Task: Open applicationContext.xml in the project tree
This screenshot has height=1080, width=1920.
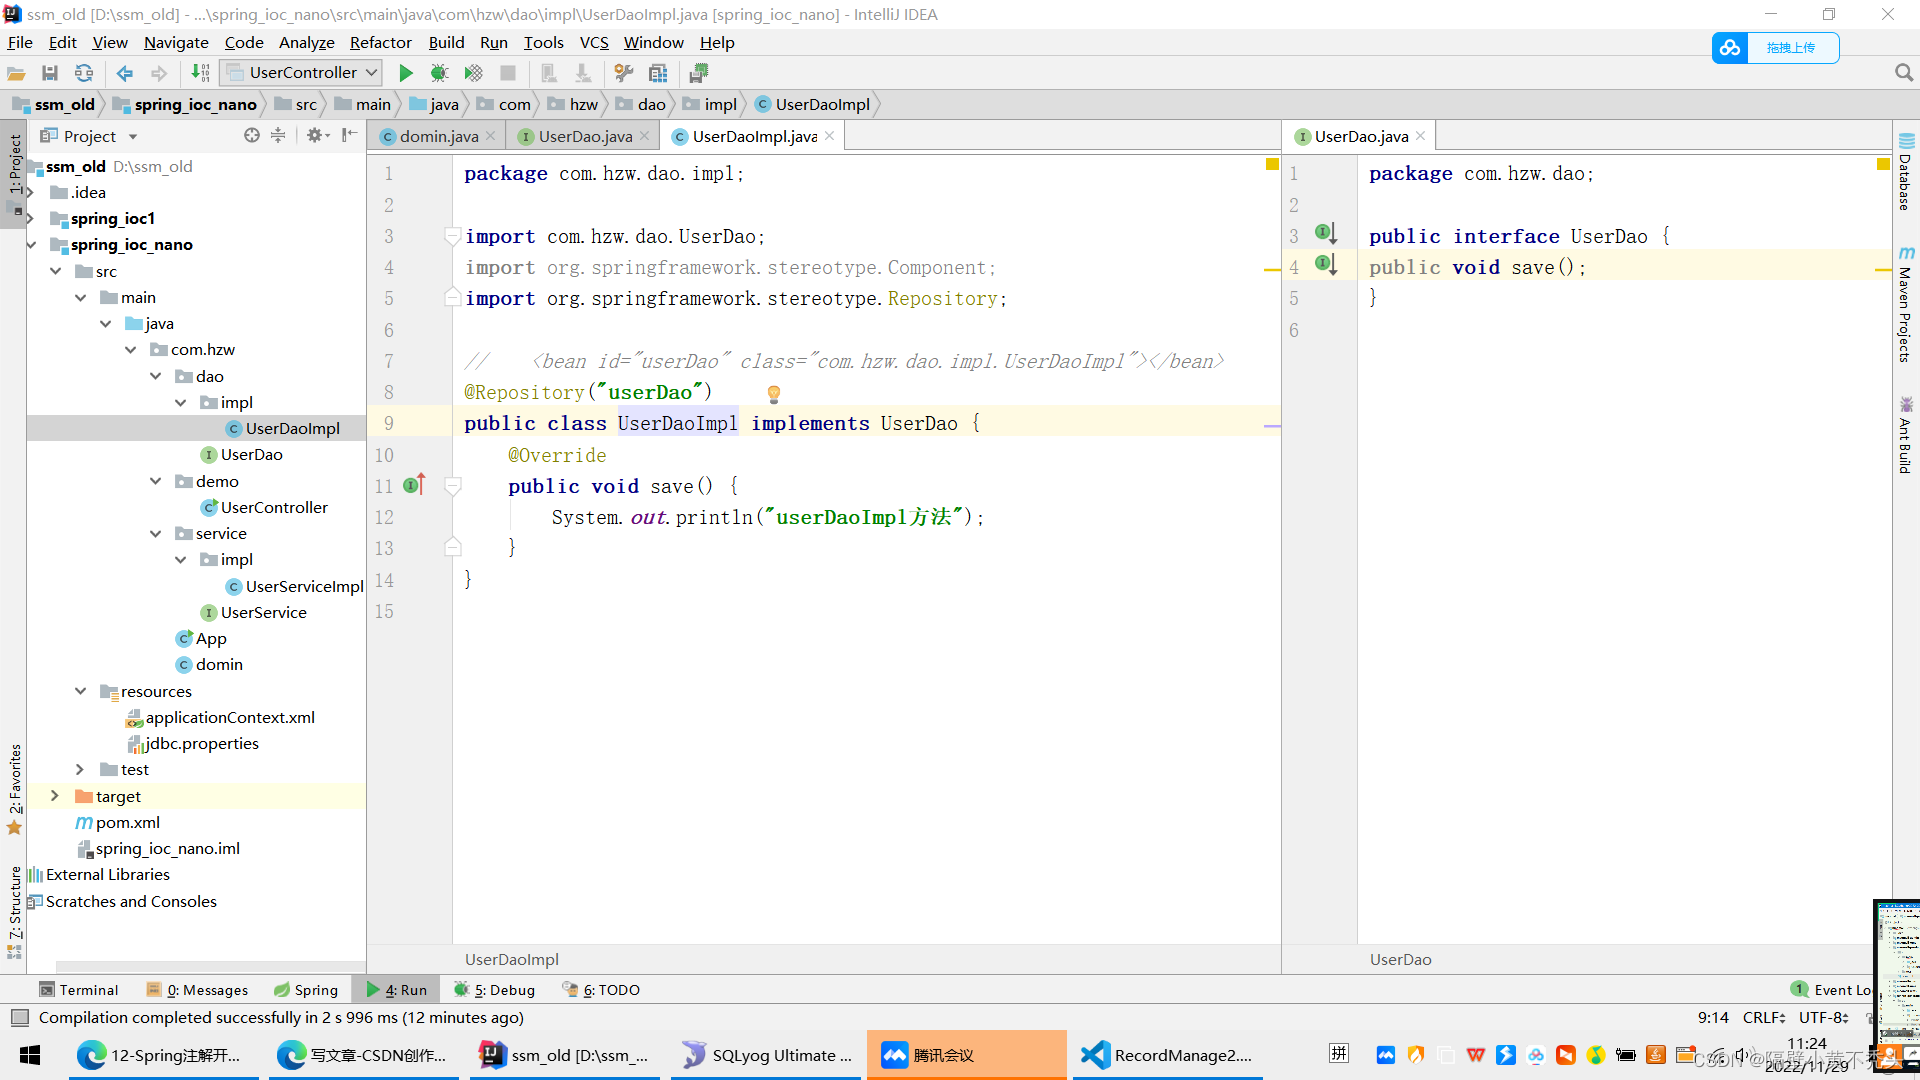Action: pos(230,718)
